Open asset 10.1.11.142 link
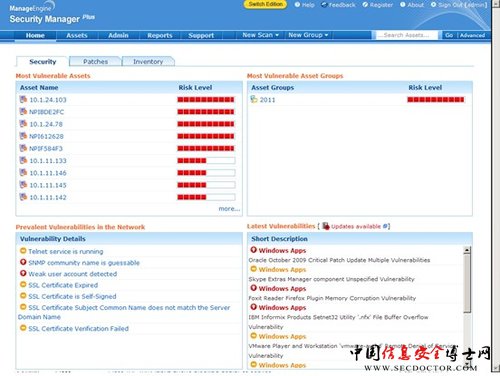Screen dimensions: 500x376 point(48,197)
